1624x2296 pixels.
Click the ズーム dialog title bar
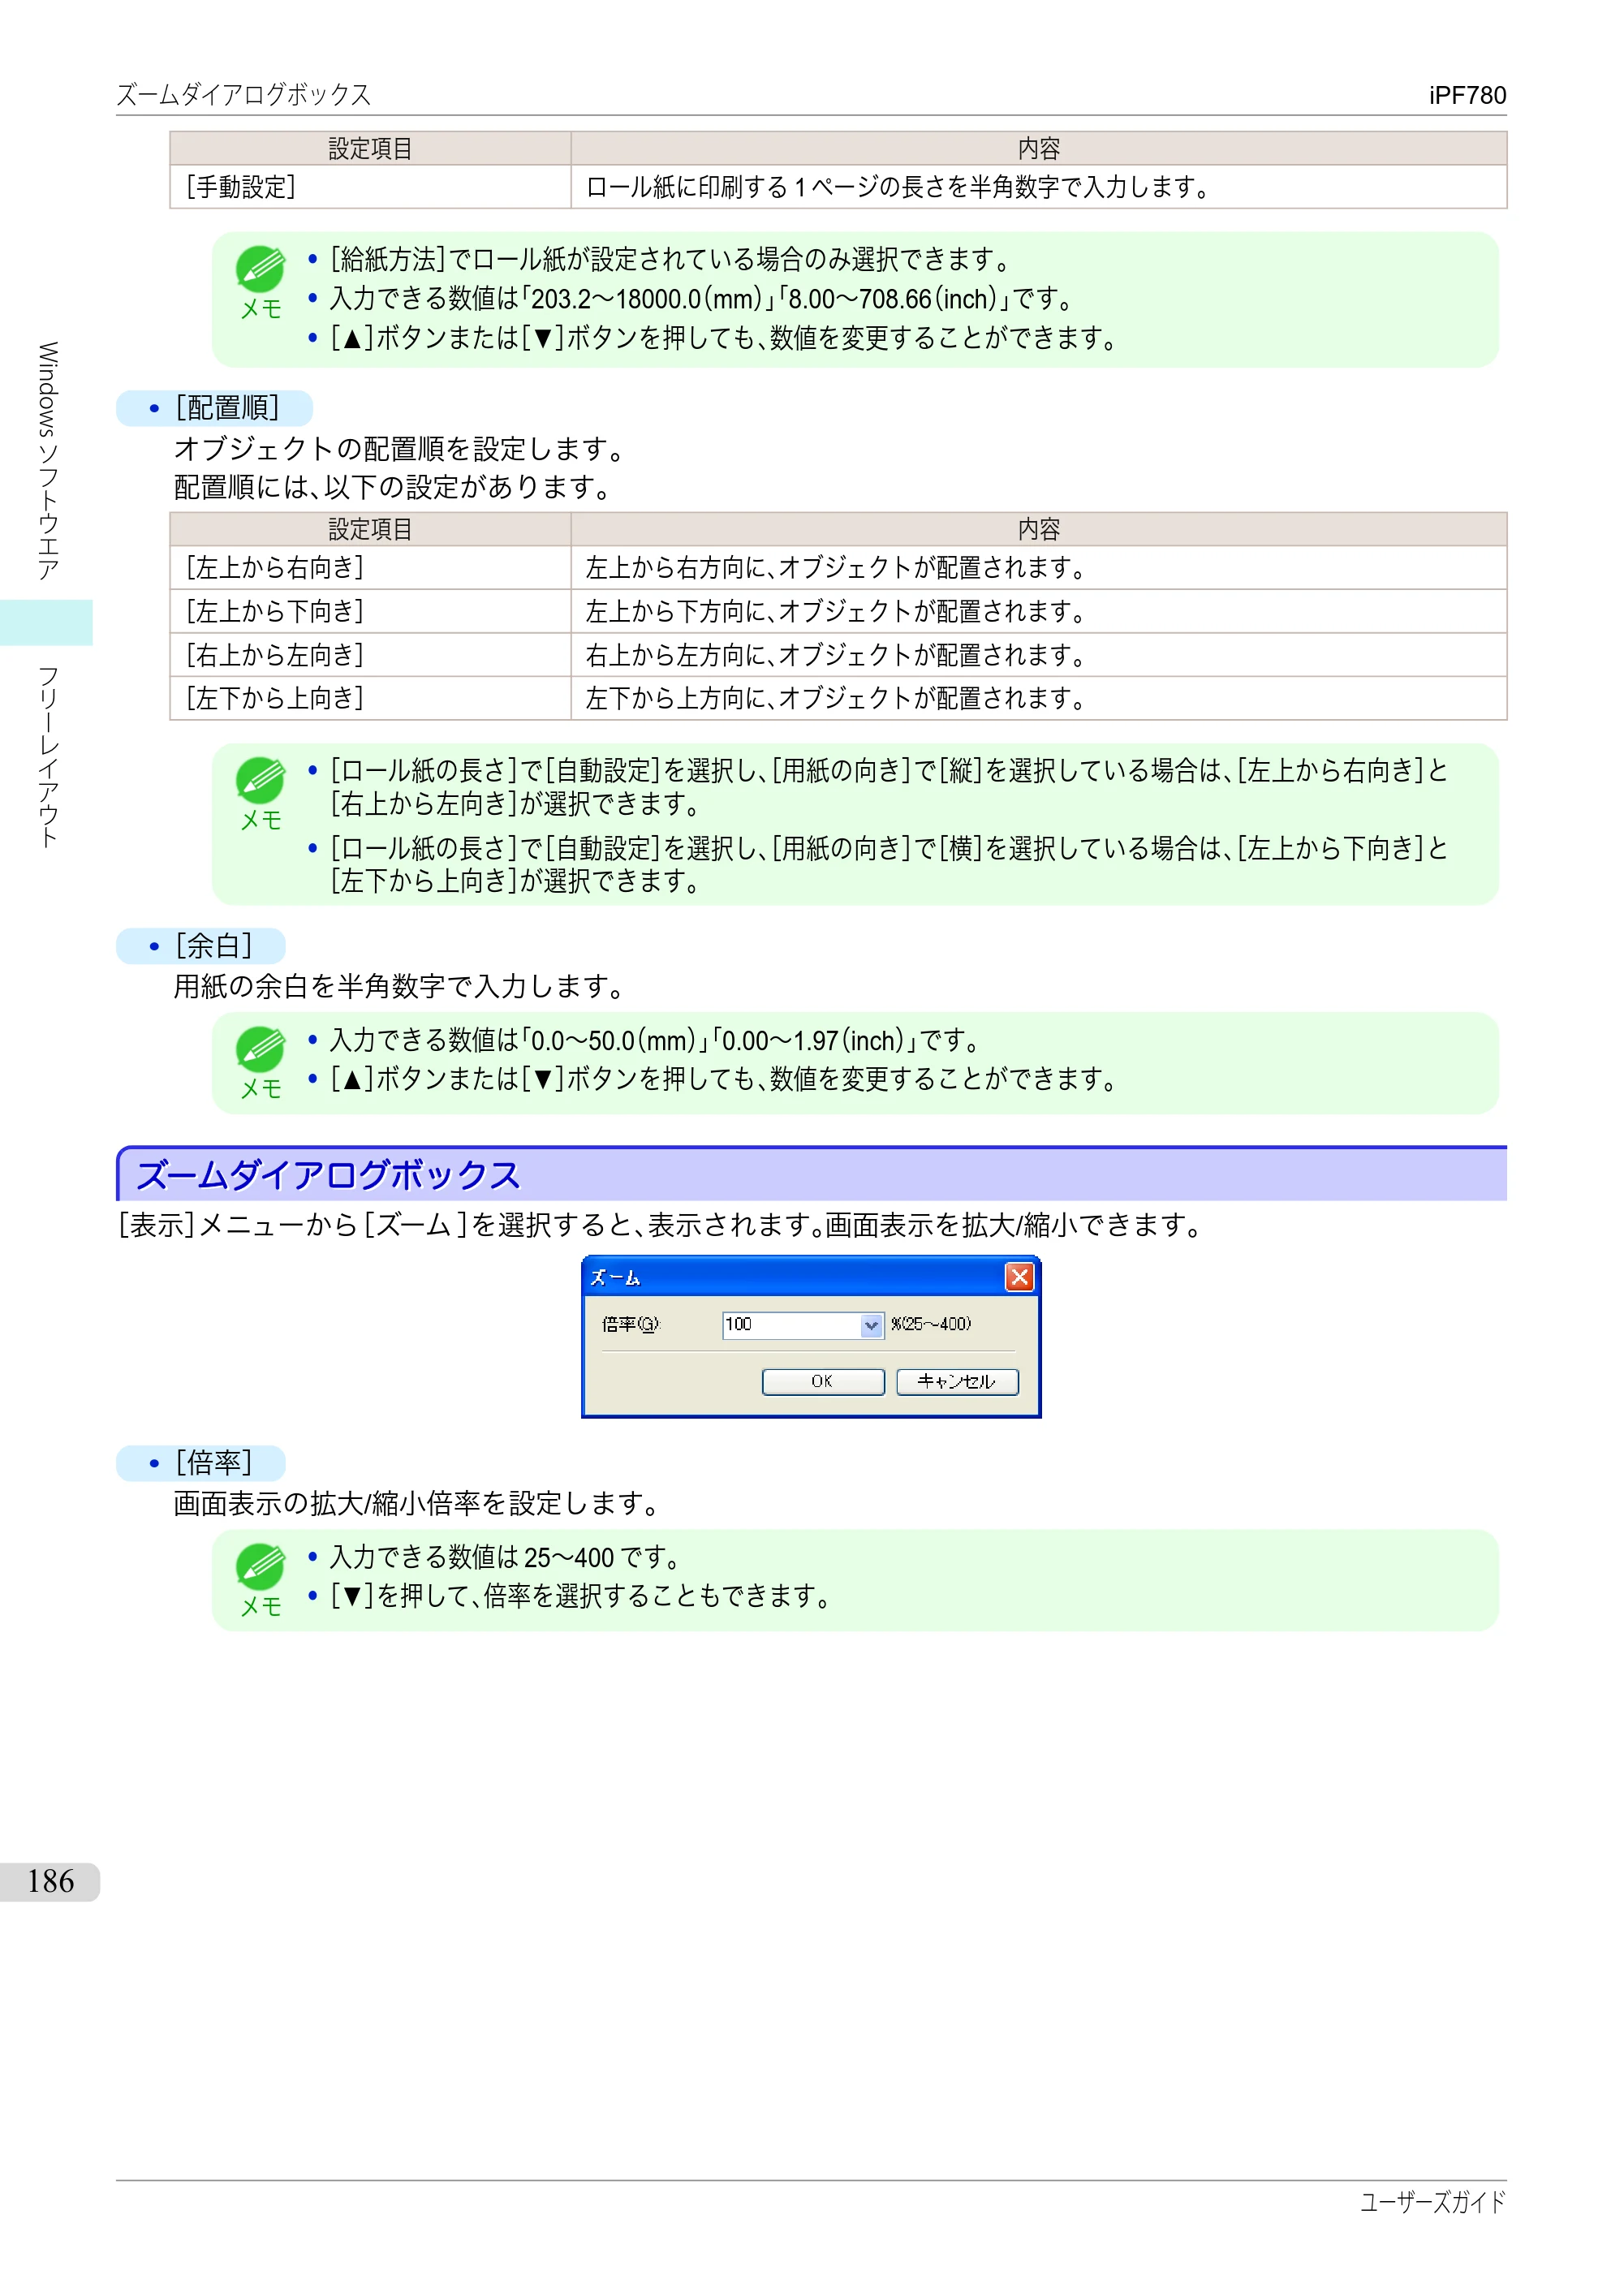point(810,1277)
